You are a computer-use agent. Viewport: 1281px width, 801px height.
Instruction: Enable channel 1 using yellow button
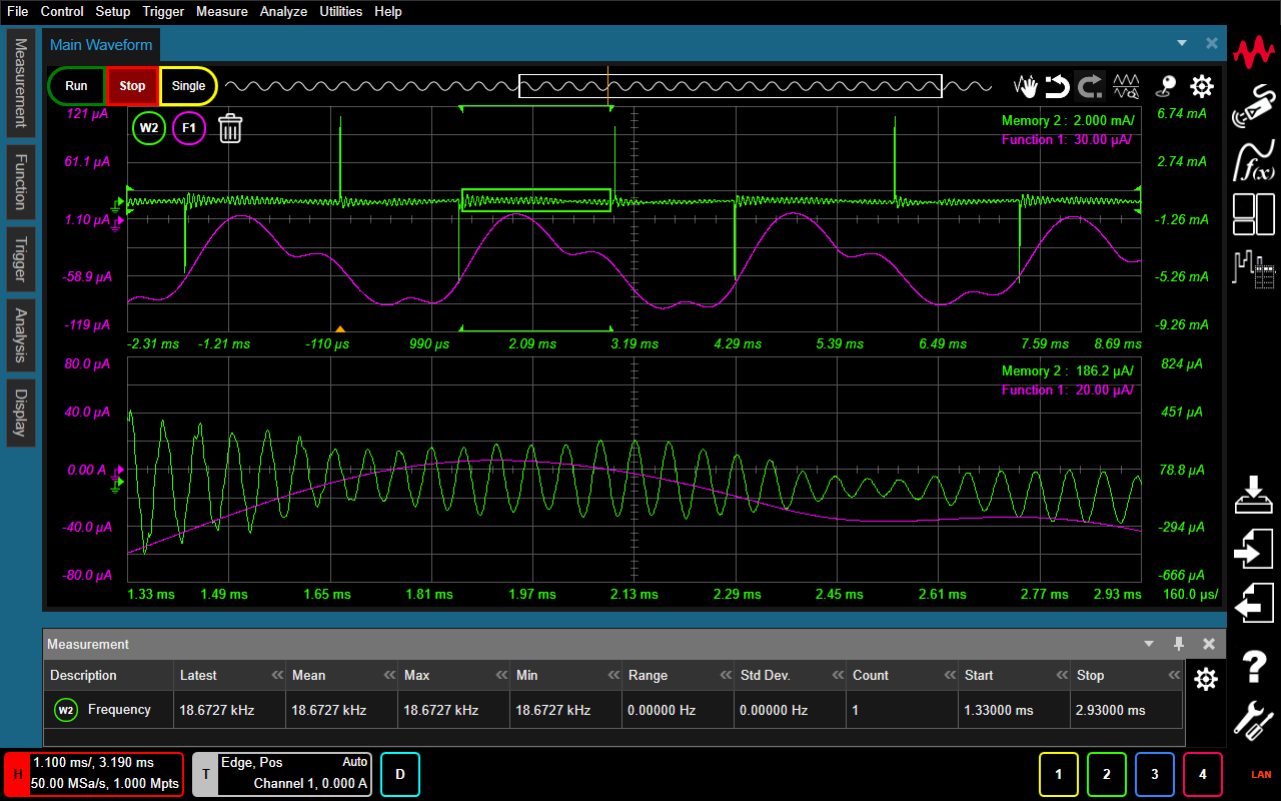click(x=1059, y=774)
